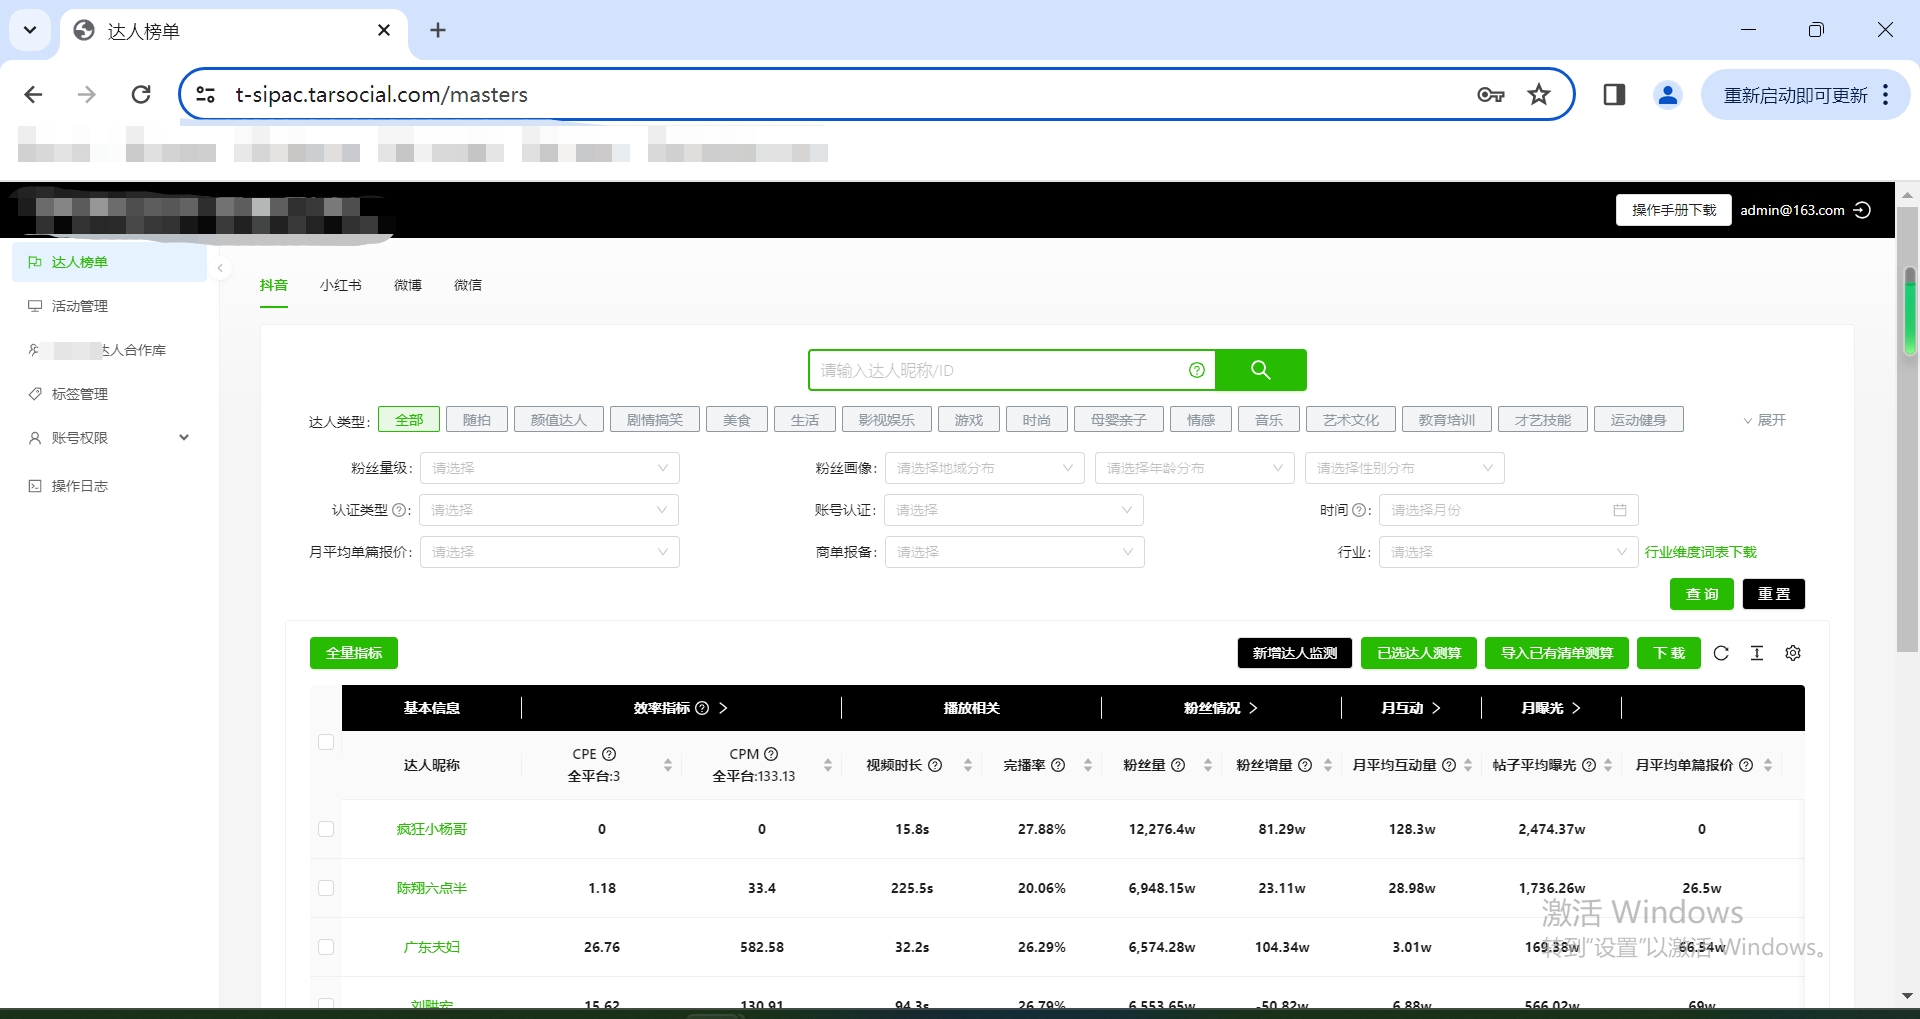Screen dimensions: 1920x1019
Task: Show the CPM help tooltip icon
Action: tap(771, 754)
